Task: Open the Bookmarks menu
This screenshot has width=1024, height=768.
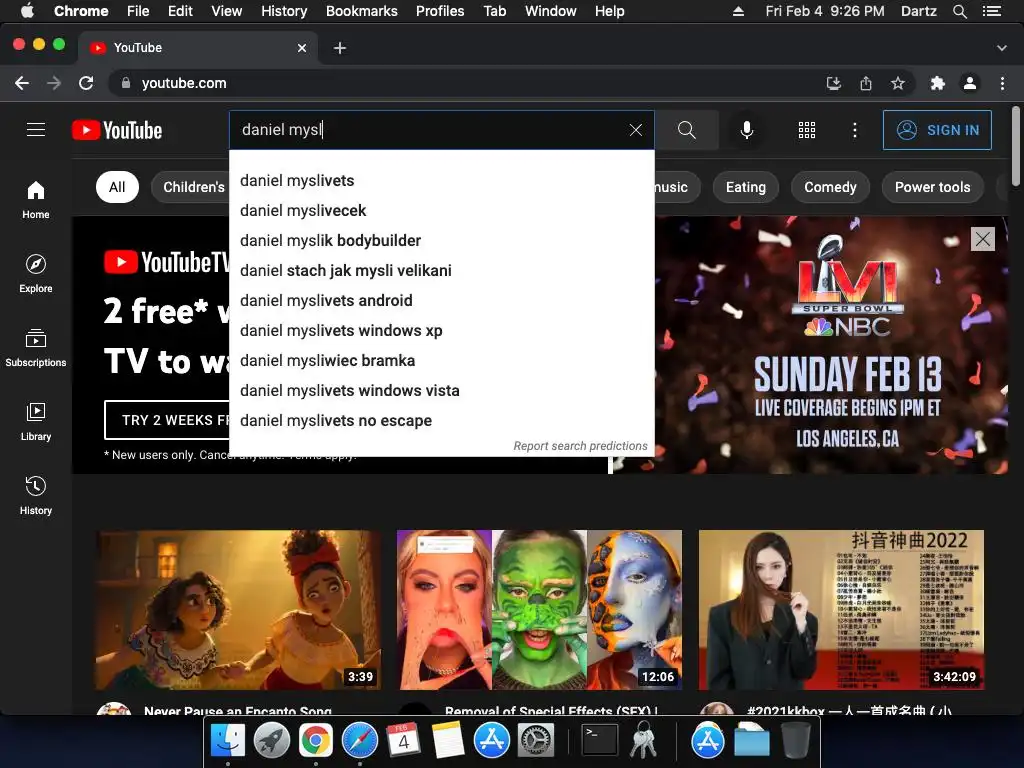Action: pos(361,11)
